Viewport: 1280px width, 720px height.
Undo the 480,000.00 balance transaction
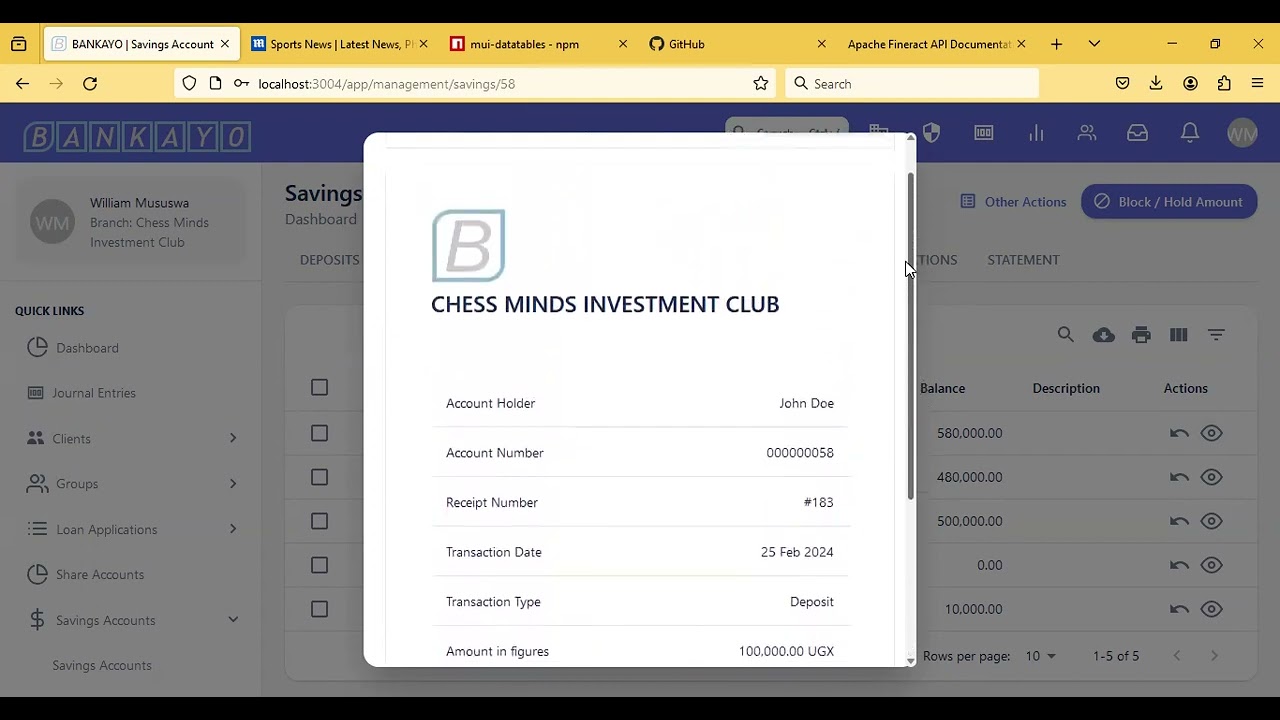pos(1179,477)
